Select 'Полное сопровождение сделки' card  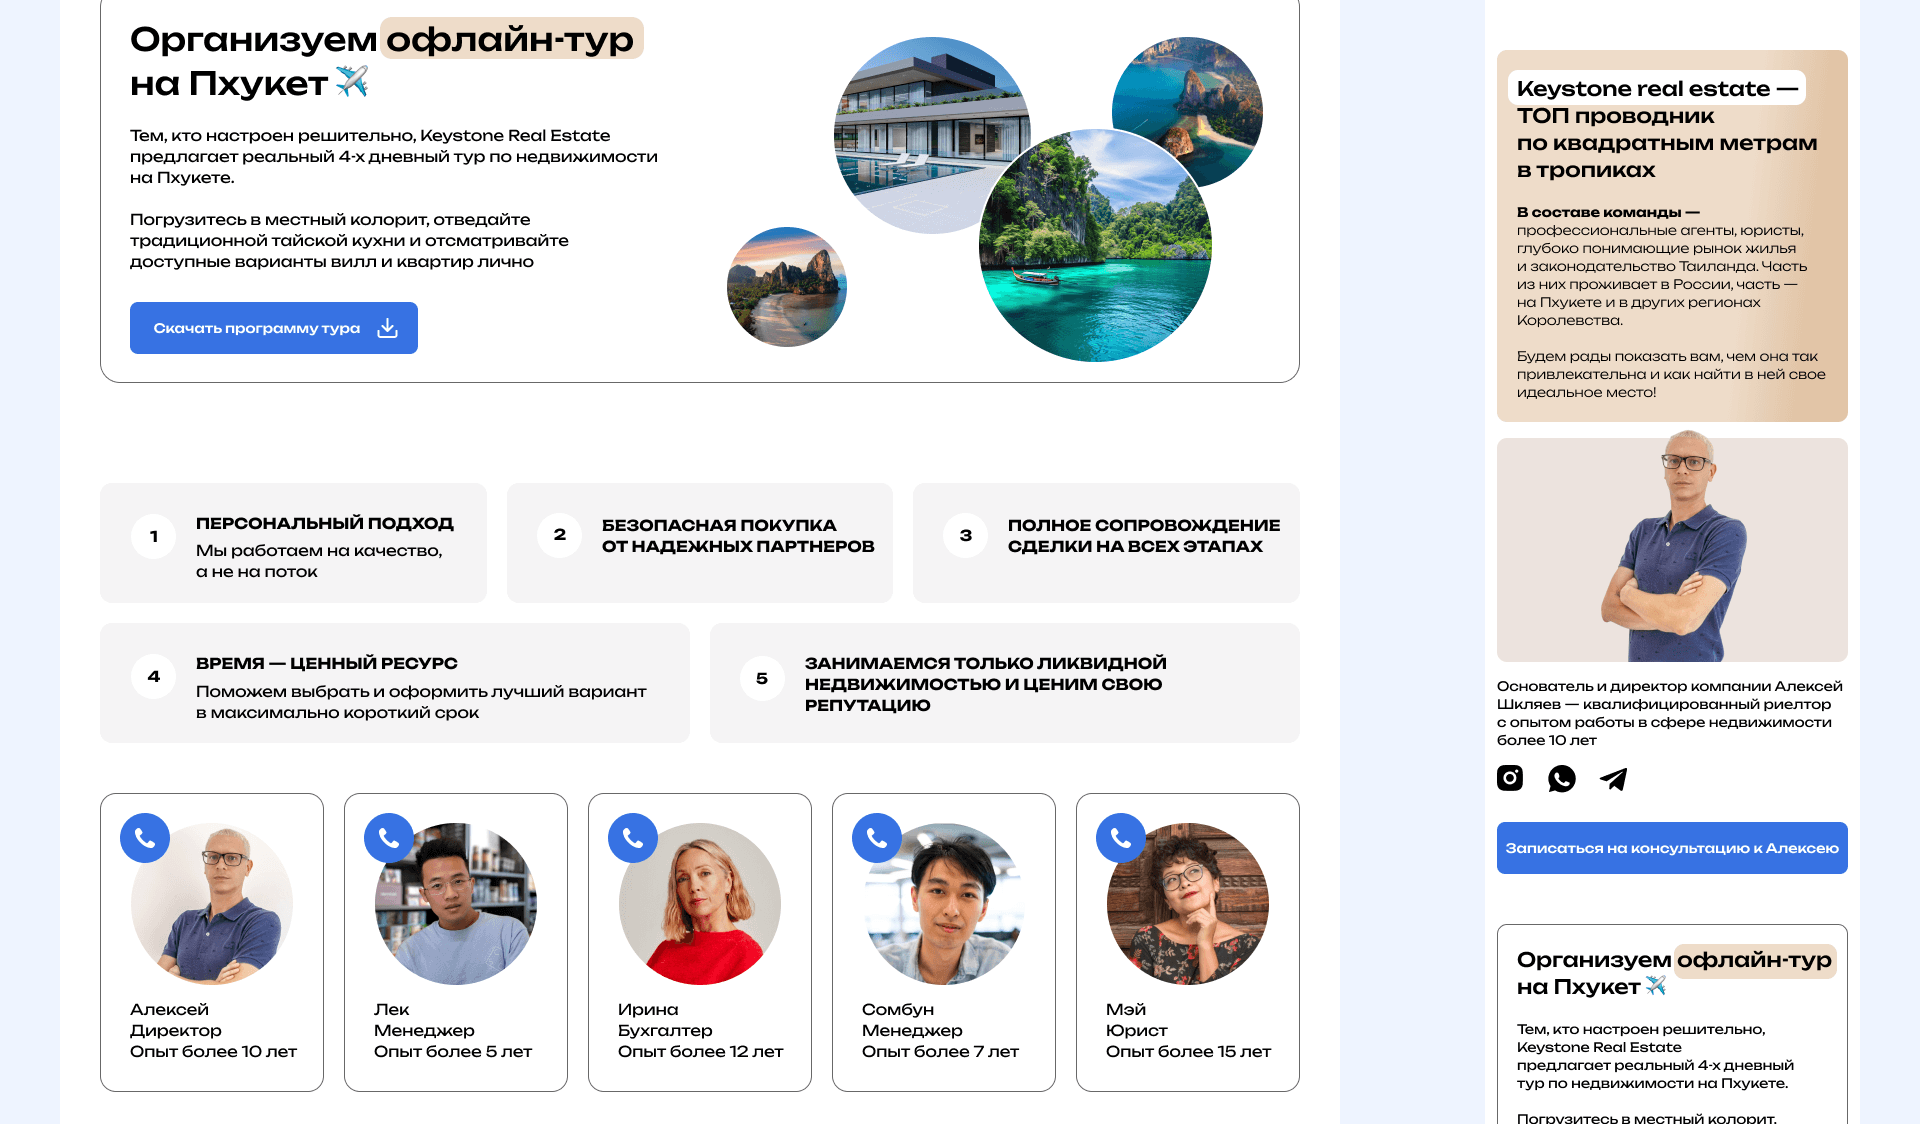[x=1106, y=543]
